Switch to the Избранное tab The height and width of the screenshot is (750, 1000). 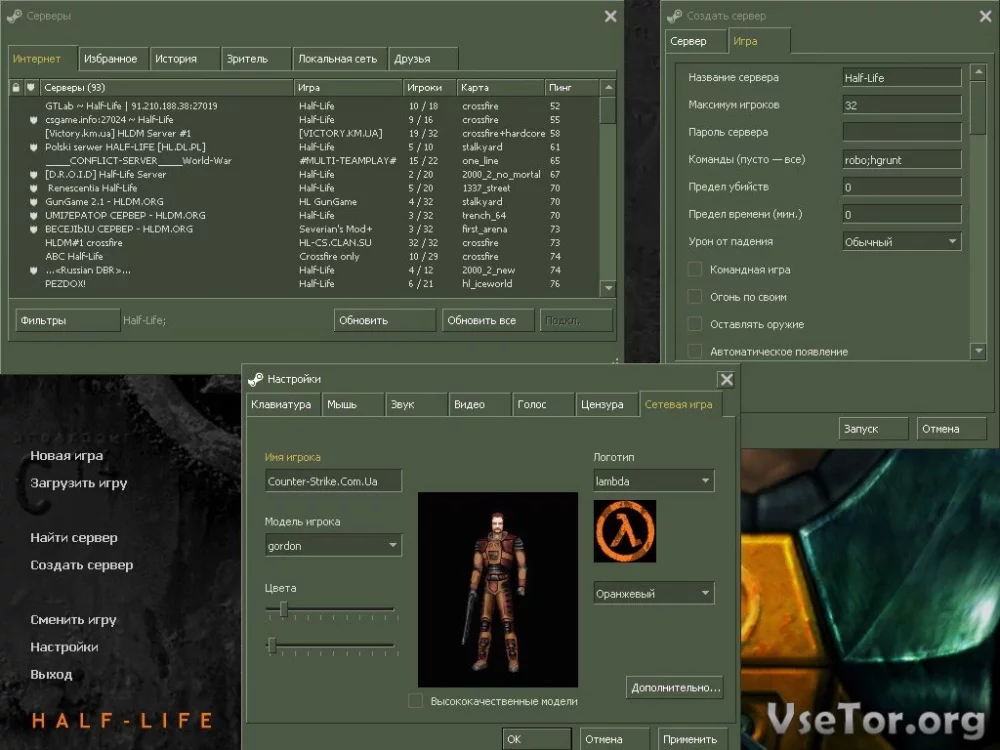click(110, 59)
